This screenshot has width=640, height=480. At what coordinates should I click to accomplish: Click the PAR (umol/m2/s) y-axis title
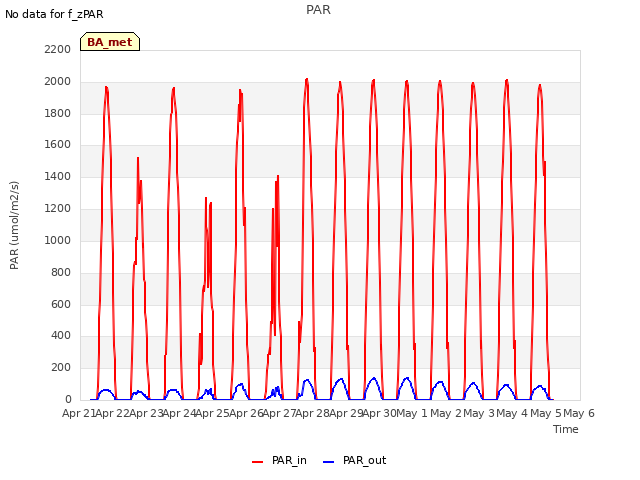14,225
